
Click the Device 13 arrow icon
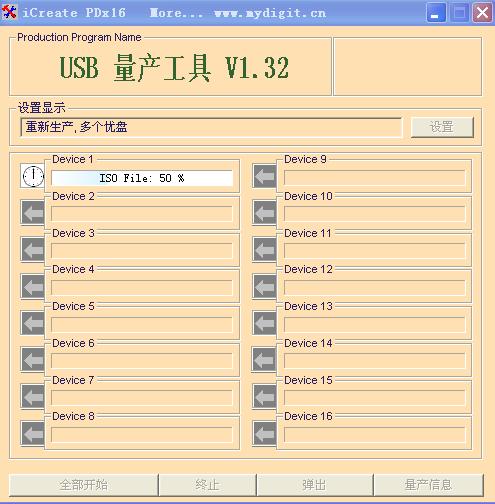coord(264,323)
